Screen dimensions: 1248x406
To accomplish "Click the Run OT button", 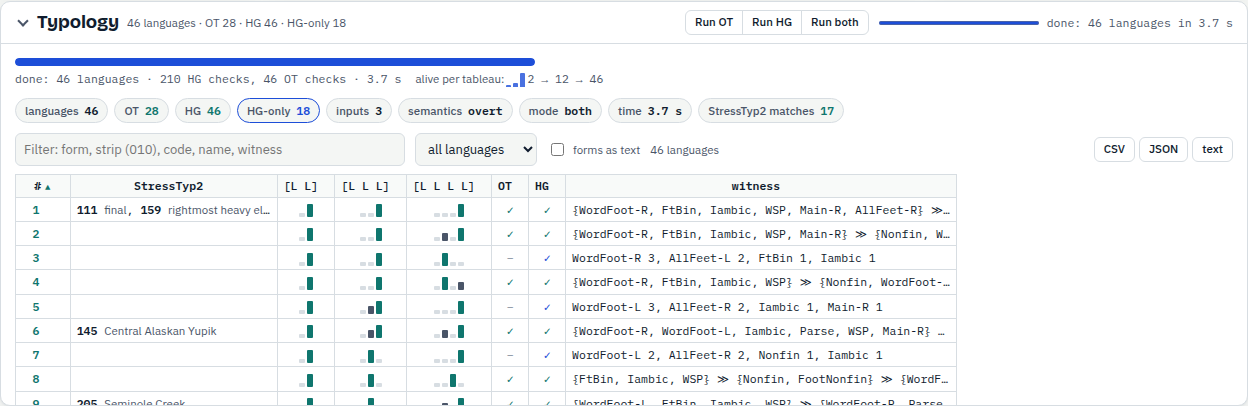I will [714, 22].
